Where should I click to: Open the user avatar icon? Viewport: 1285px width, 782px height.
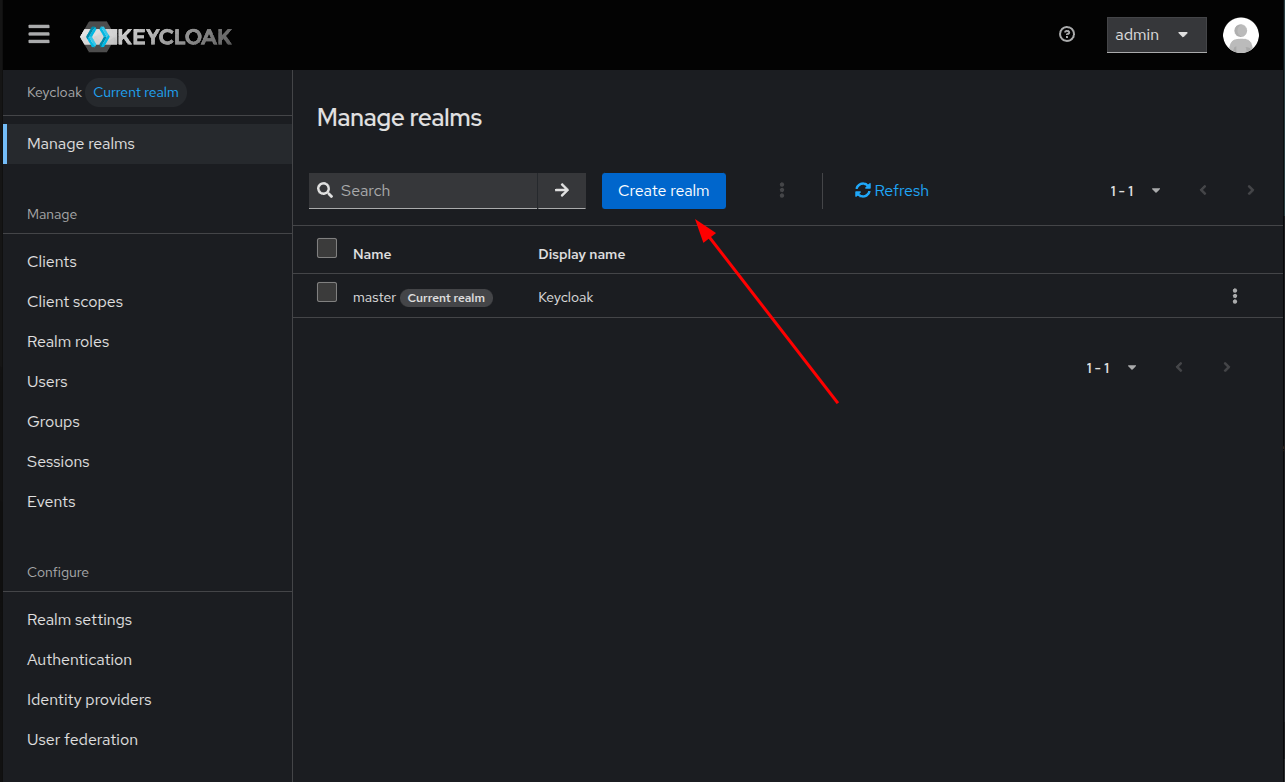pyautogui.click(x=1241, y=35)
